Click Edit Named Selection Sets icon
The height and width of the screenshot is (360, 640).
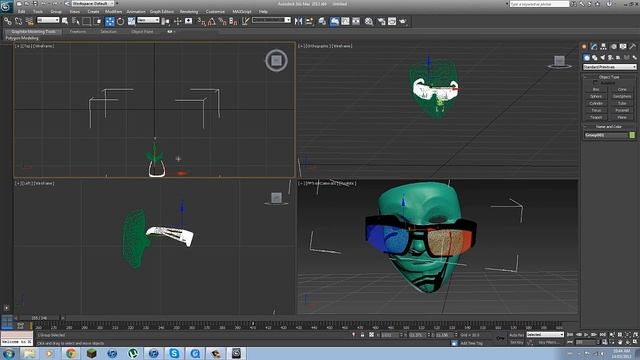245,21
